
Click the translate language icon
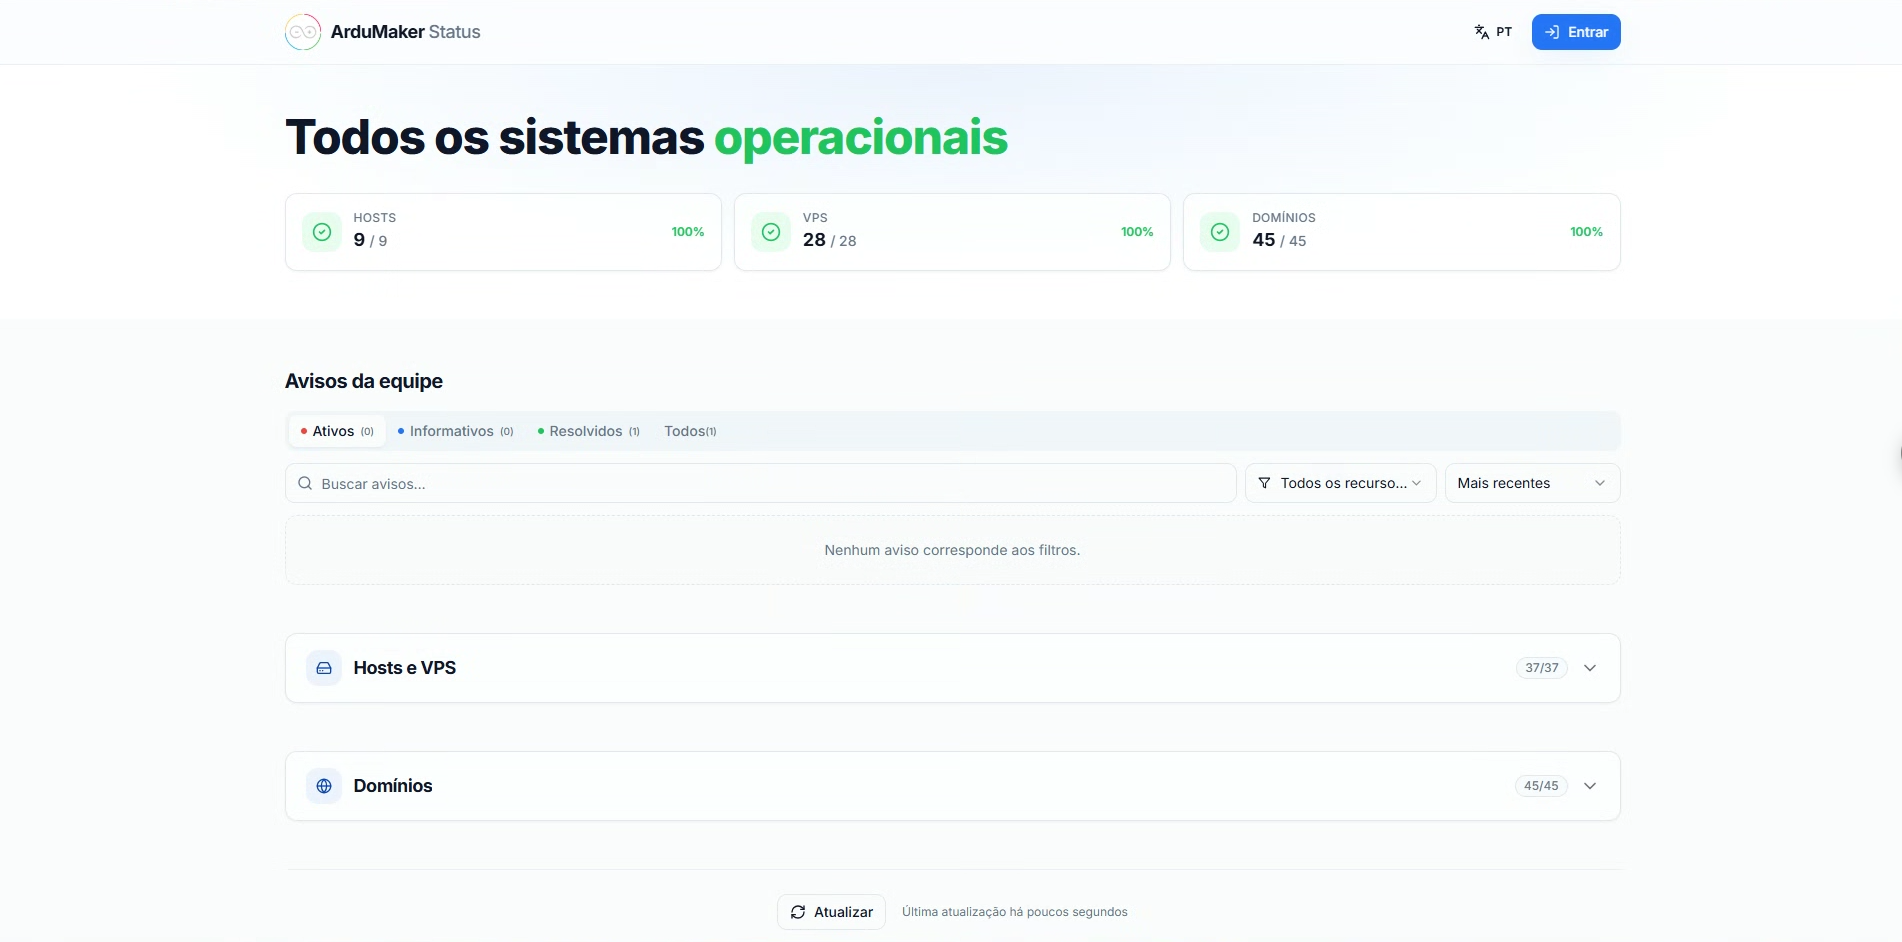pos(1482,32)
